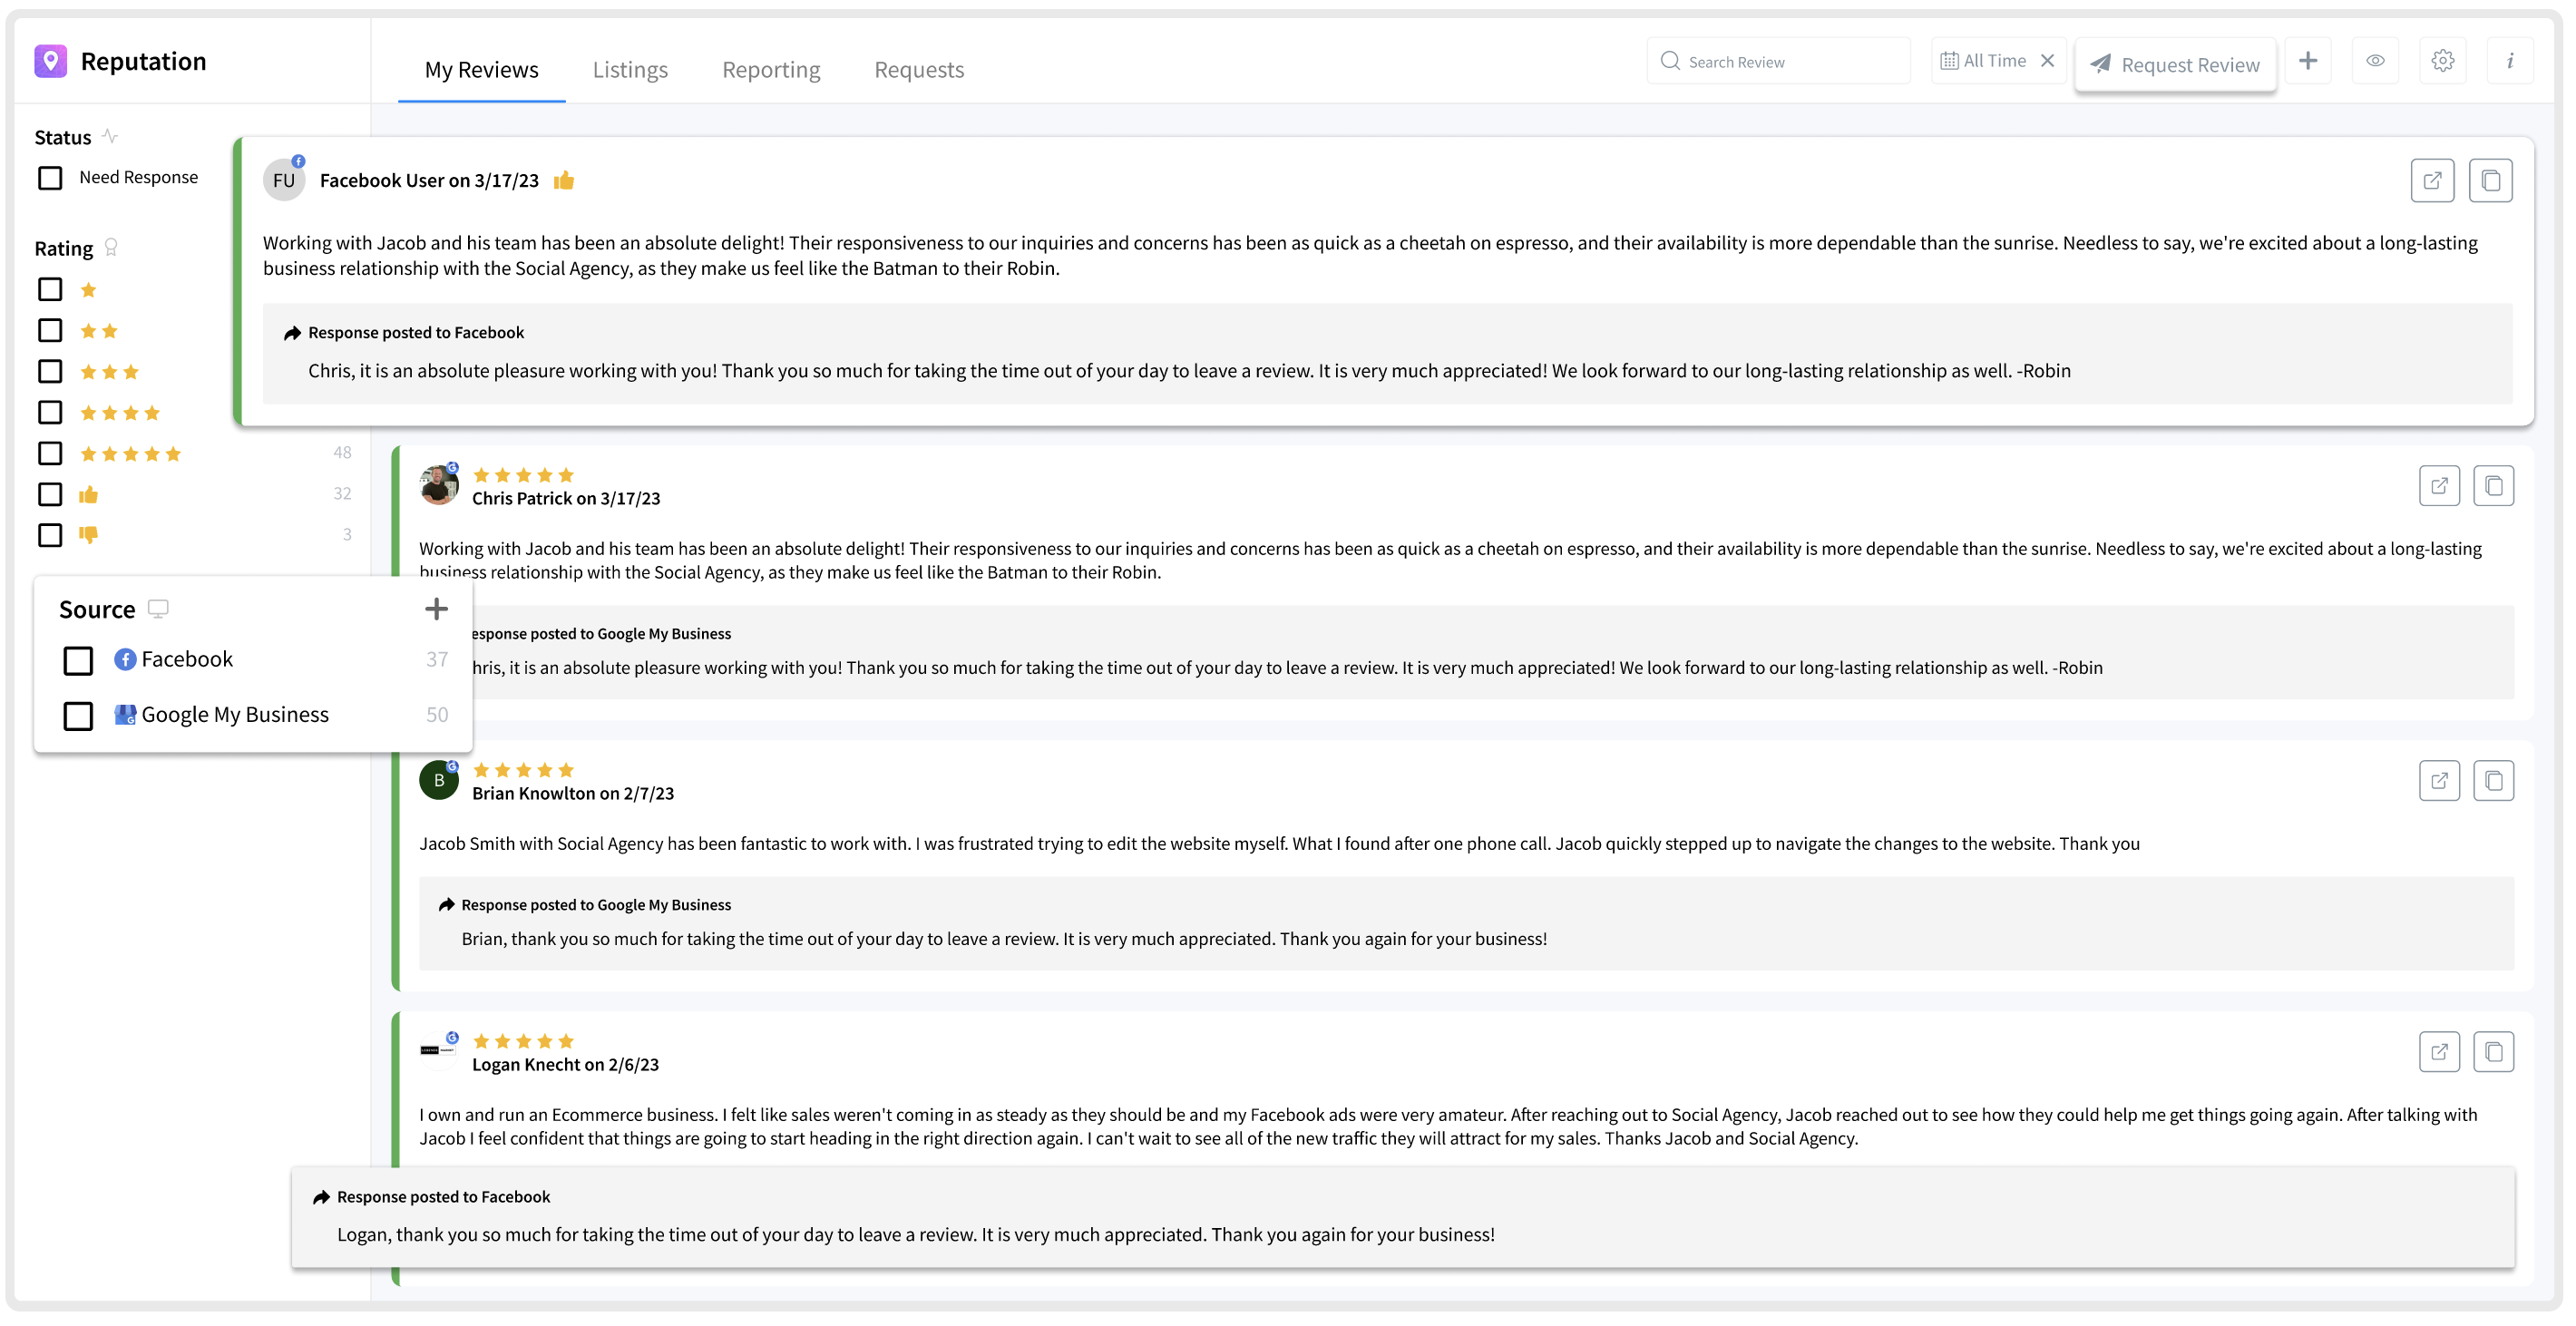Open the settings gear icon
The height and width of the screenshot is (1326, 2576).
click(2443, 61)
